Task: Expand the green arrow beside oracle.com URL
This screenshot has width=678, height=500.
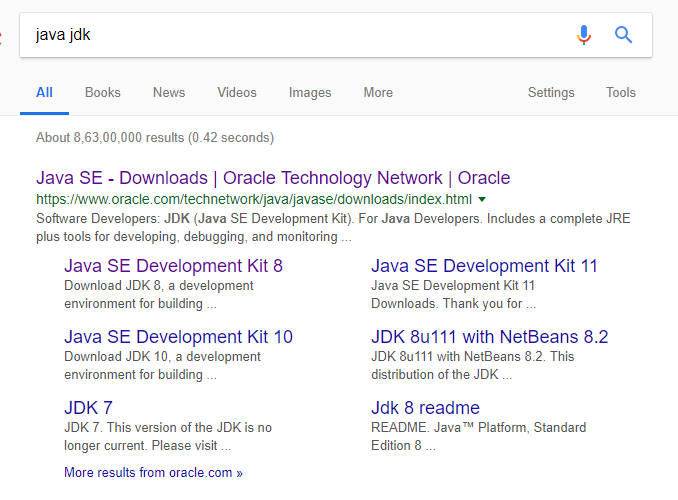Action: (x=482, y=200)
